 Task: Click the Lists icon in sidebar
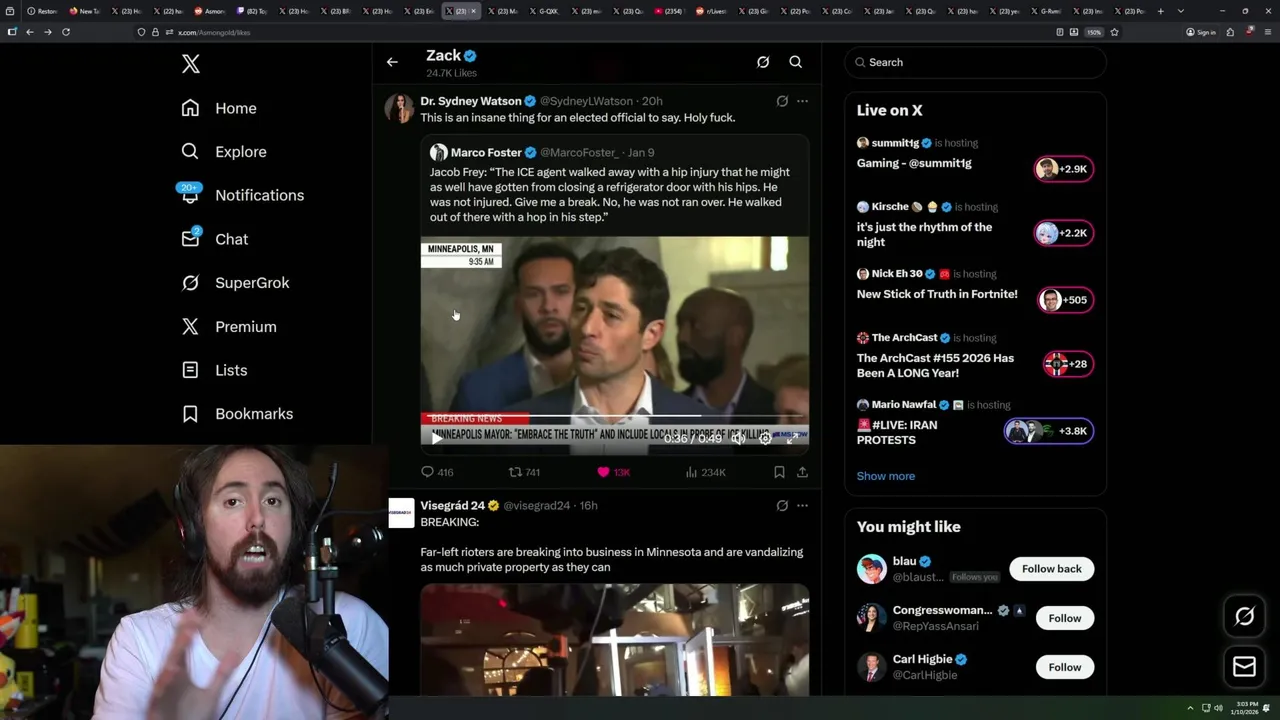190,370
